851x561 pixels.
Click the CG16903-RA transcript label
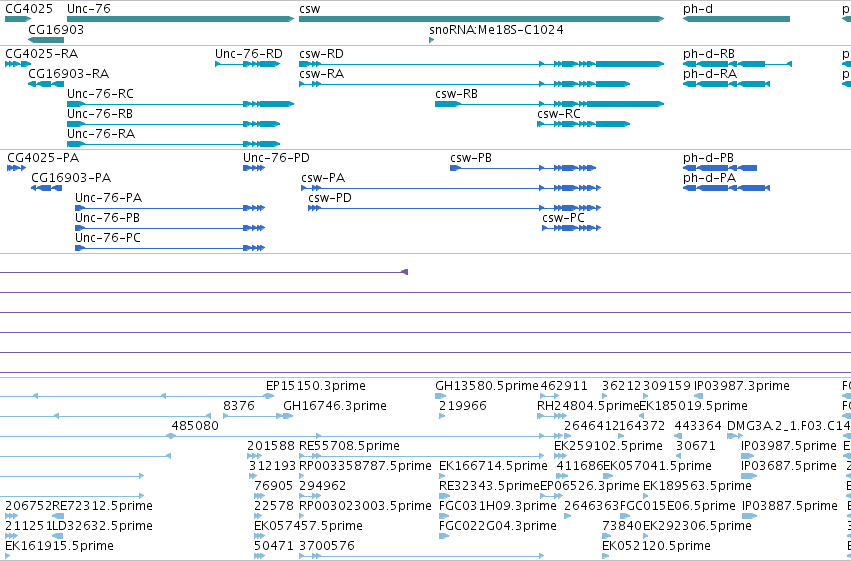(68, 74)
